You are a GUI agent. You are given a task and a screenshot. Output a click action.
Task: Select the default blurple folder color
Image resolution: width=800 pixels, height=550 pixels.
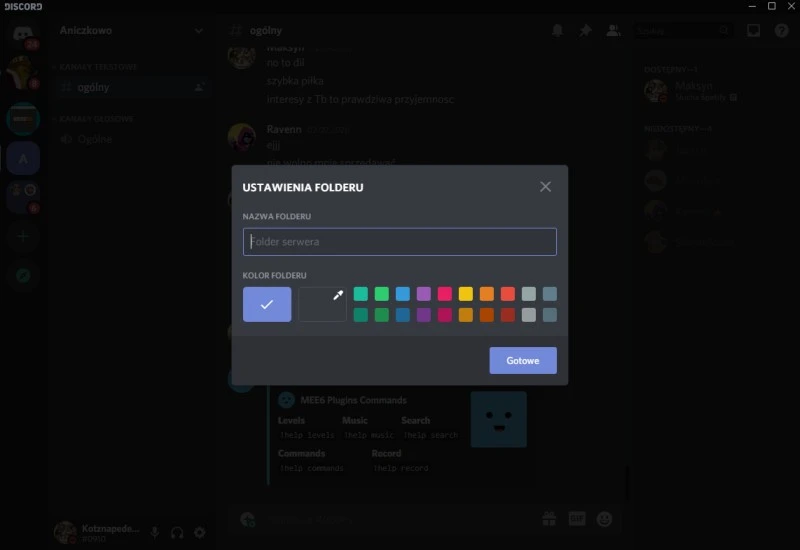coord(267,304)
